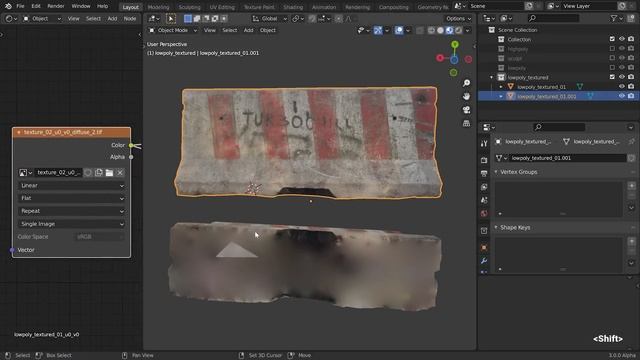
Task: Open the Tool properties tab
Action: [484, 143]
